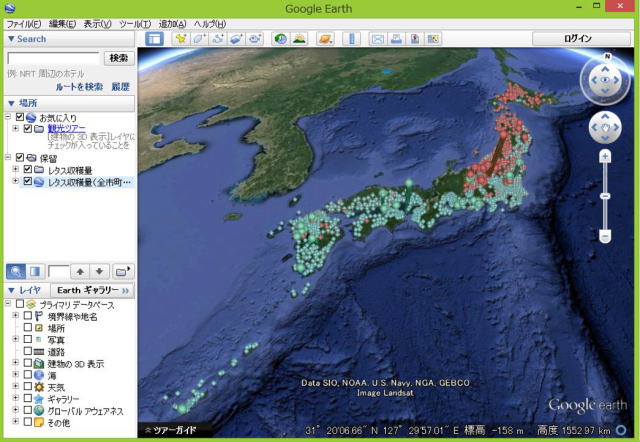
Task: Open the ツール(T) menu
Action: point(134,23)
